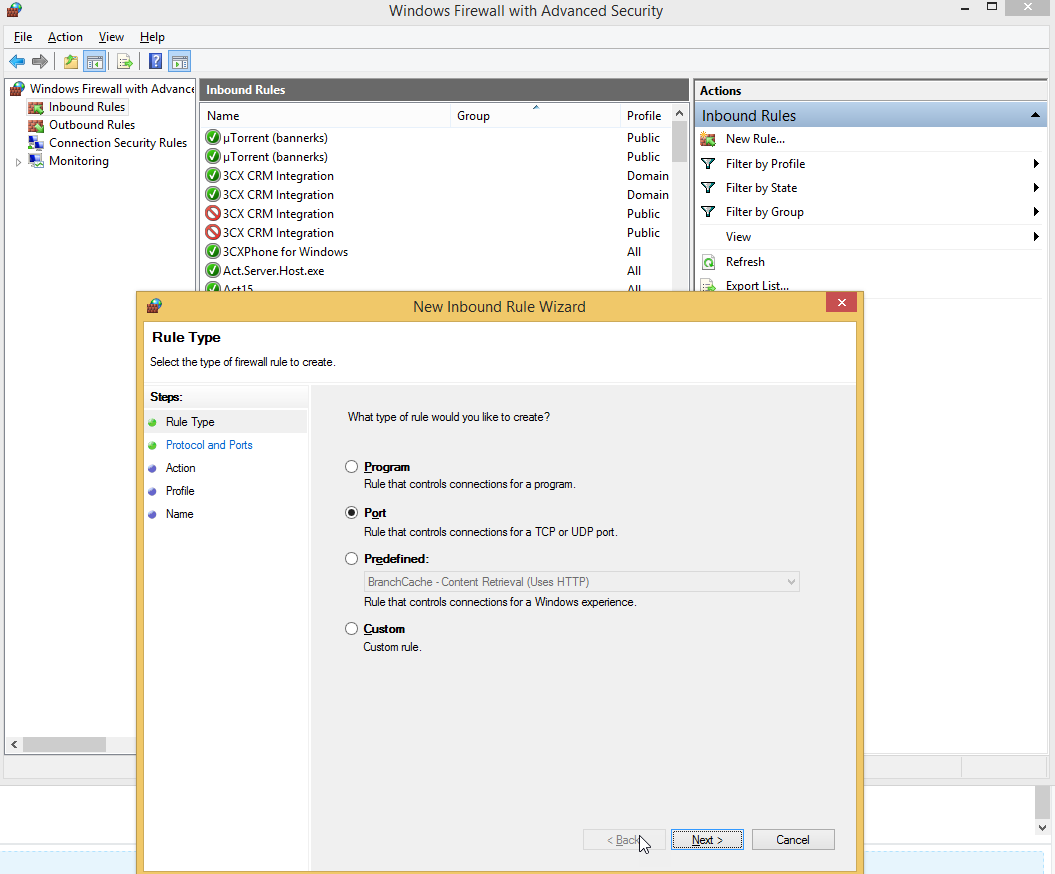
Task: Click the tree pane horizontal scroll left arrow
Action: click(13, 744)
